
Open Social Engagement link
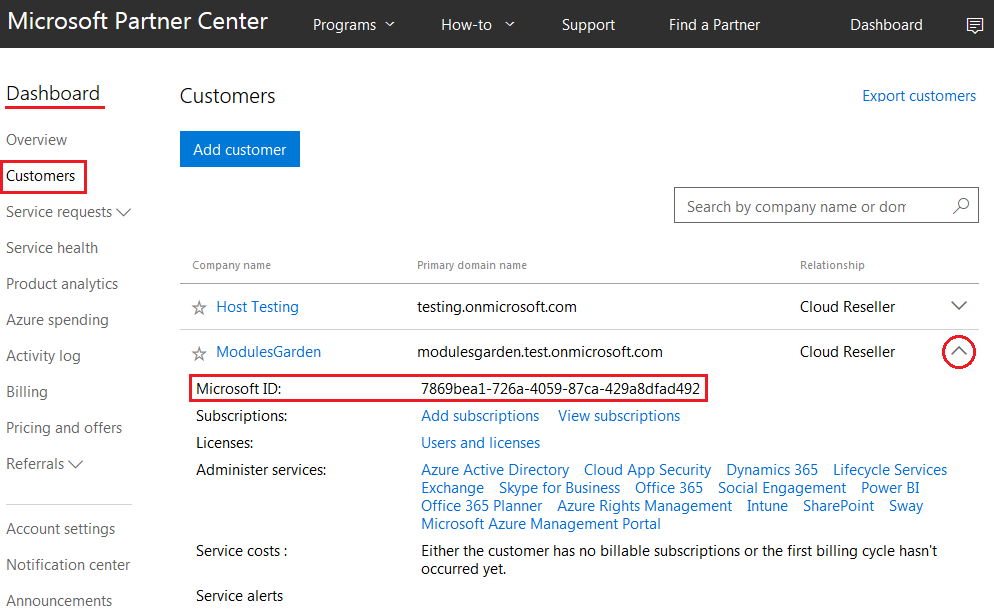(782, 488)
